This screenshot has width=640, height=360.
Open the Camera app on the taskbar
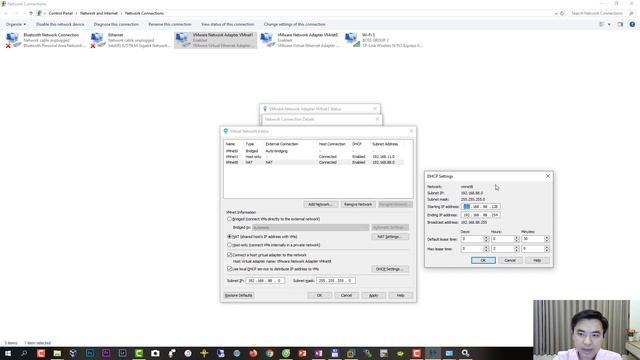(x=155, y=353)
